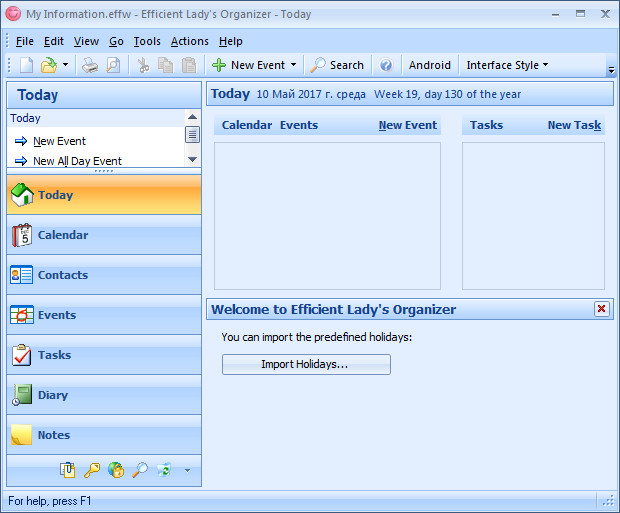The height and width of the screenshot is (513, 620).
Task: Click the Import Holidays button
Action: (x=306, y=364)
